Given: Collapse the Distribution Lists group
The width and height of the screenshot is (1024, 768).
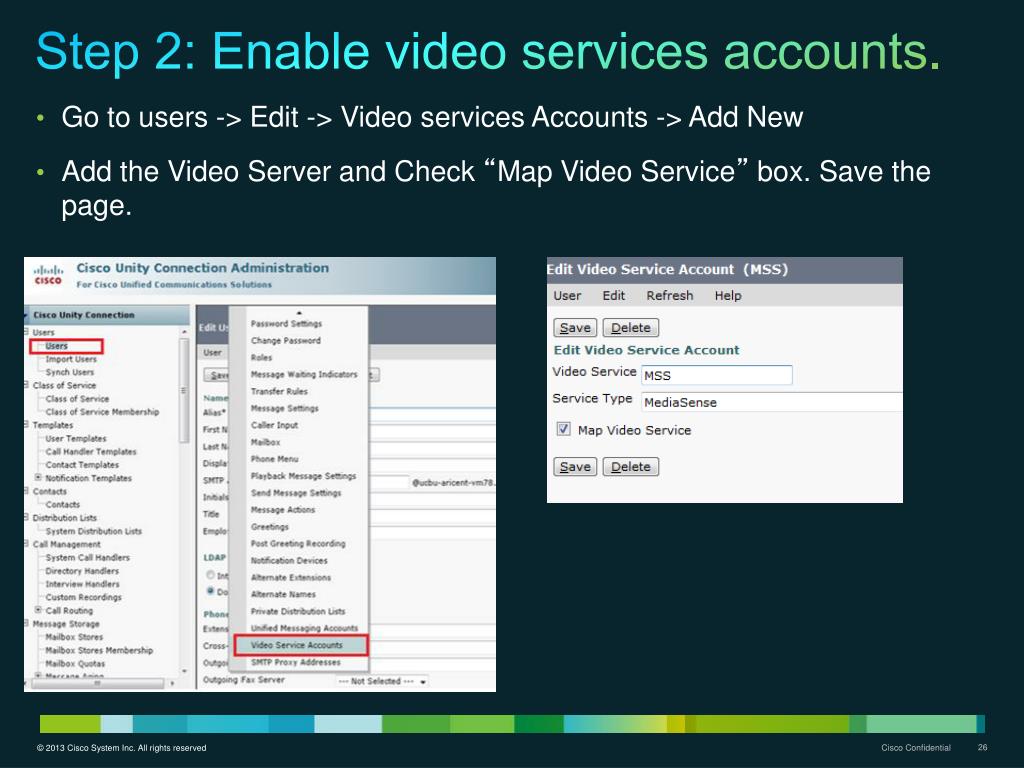Looking at the screenshot, I should (27, 517).
